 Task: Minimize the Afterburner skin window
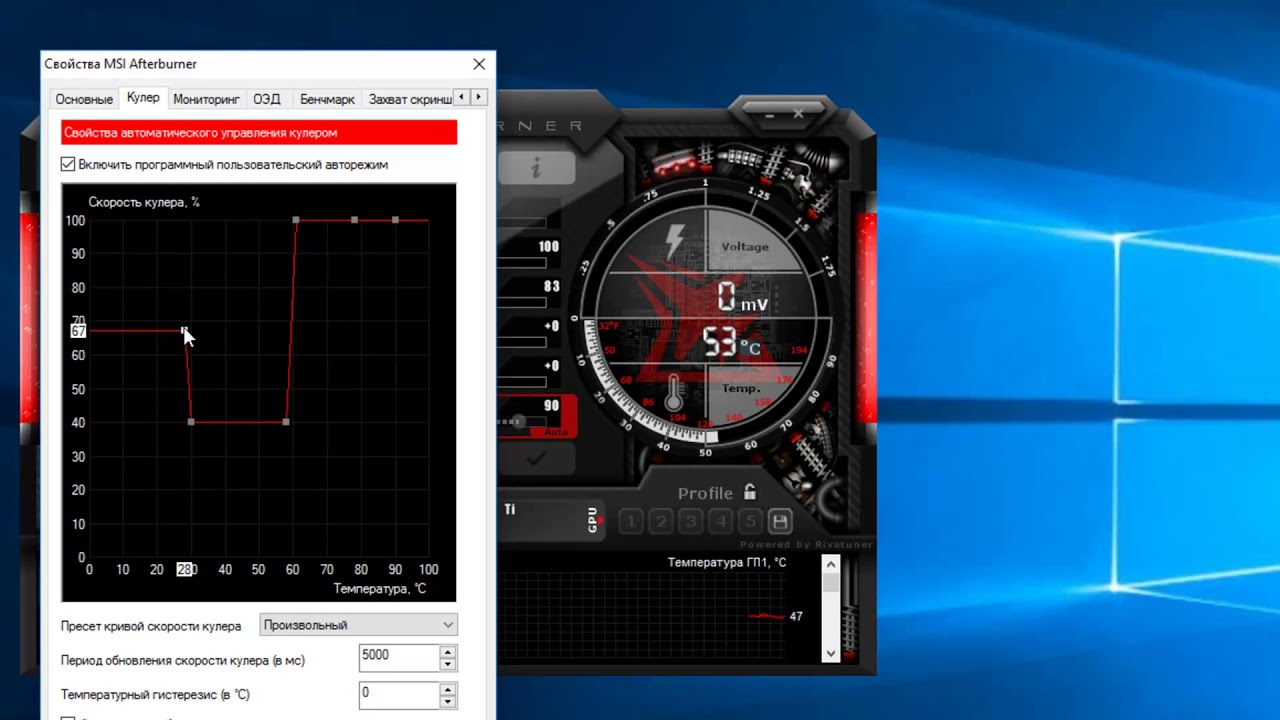coord(771,114)
